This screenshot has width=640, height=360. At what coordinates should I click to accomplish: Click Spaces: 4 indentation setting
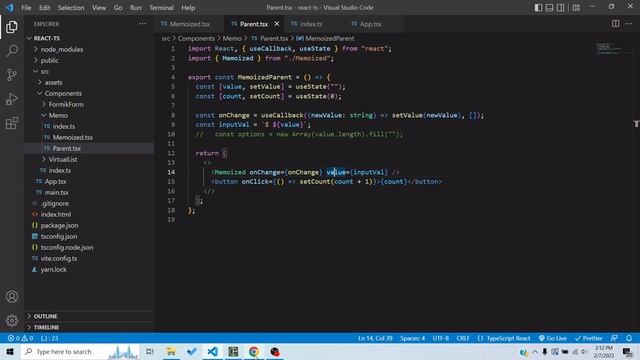[x=412, y=338]
